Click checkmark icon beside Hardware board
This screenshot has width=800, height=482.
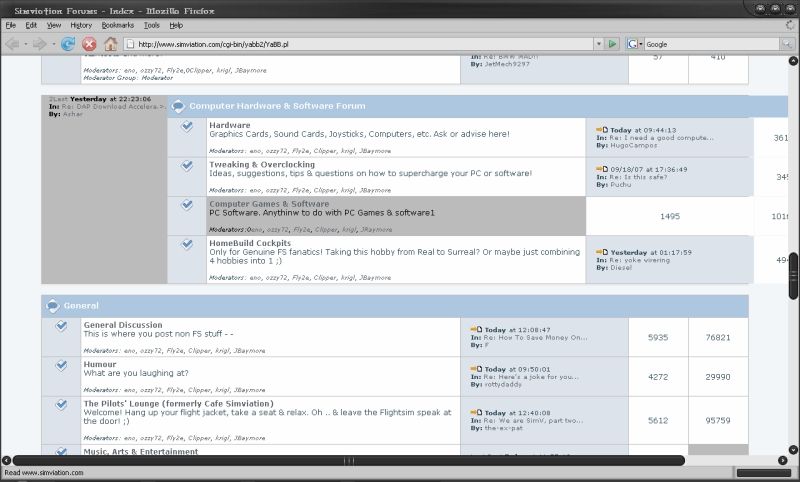click(x=187, y=127)
